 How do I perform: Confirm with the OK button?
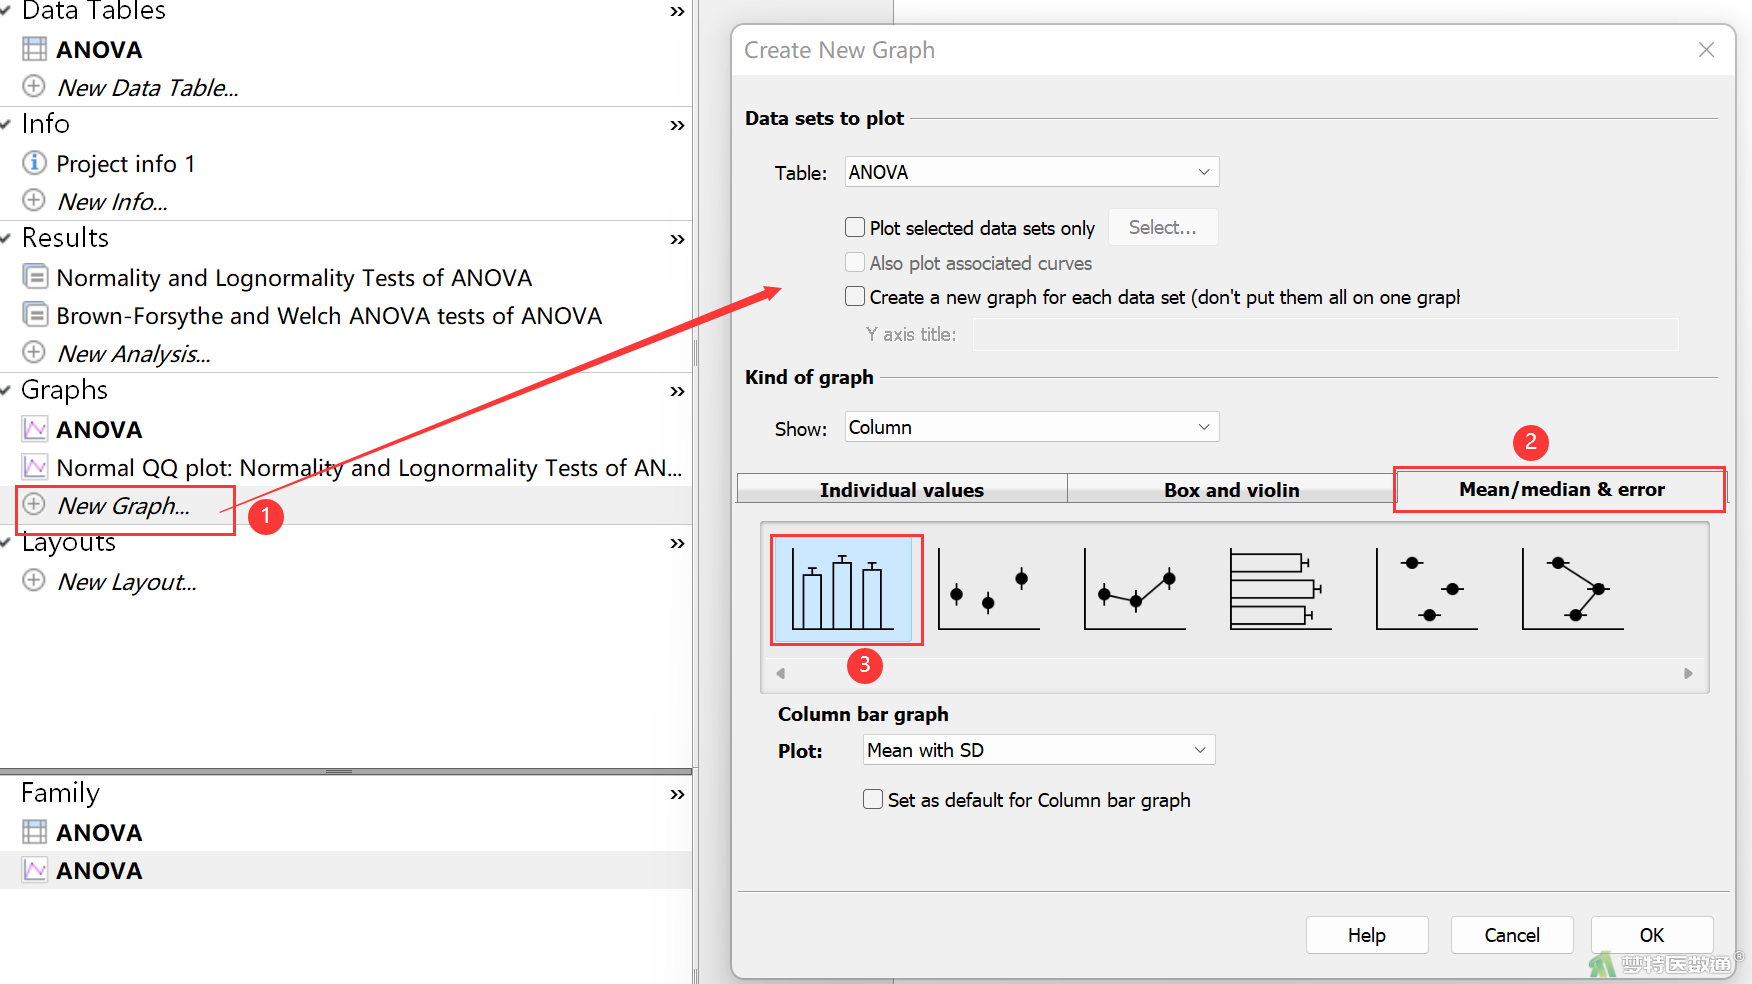click(x=1652, y=935)
